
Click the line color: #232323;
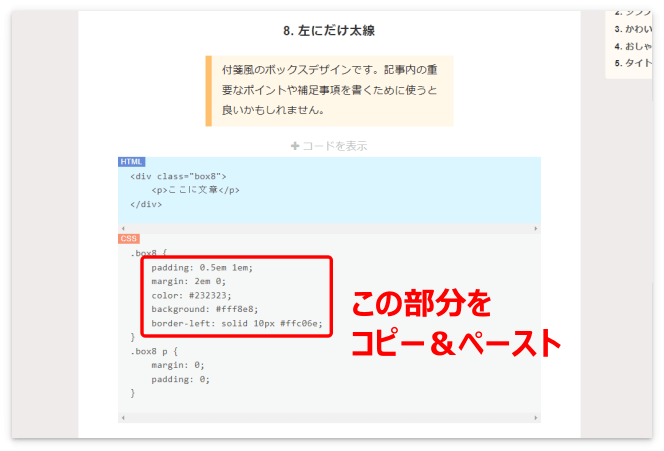pos(191,296)
